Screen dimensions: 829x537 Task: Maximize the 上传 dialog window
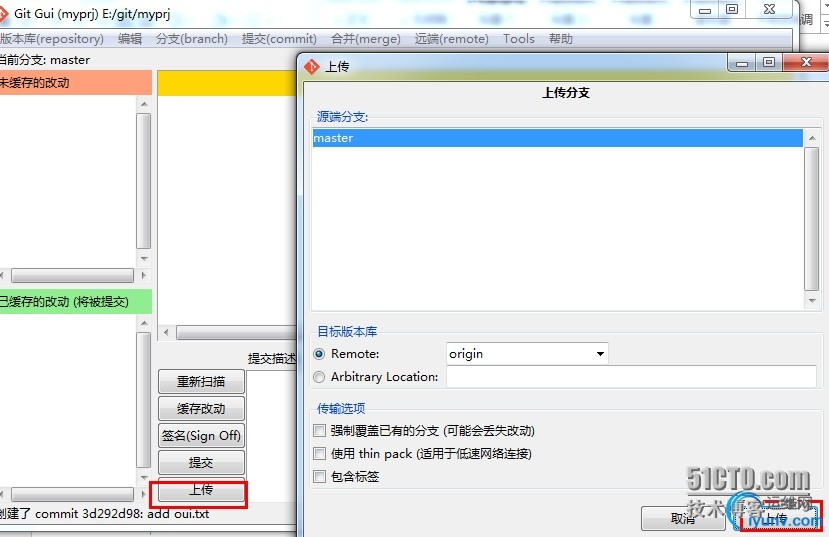pos(769,63)
